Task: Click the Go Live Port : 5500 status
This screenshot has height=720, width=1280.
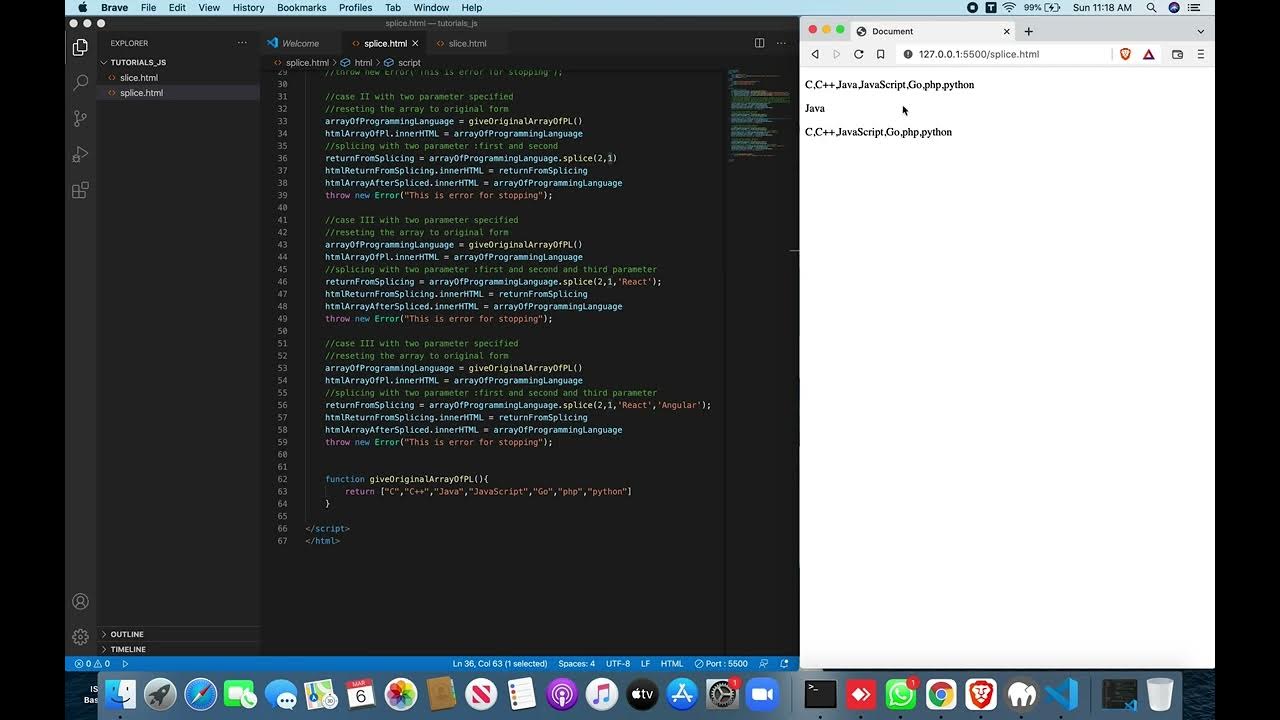Action: [721, 663]
